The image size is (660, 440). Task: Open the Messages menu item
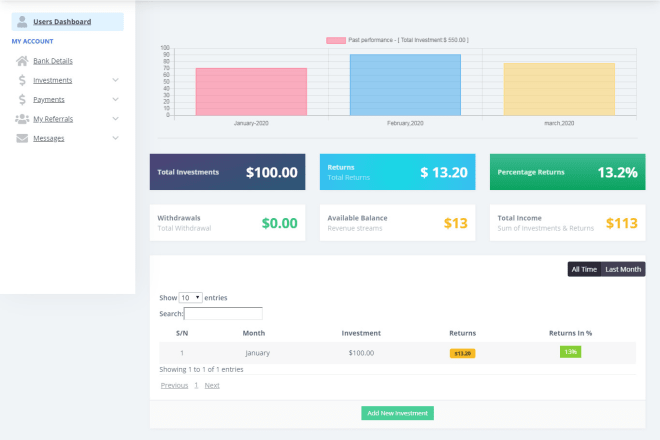point(49,138)
